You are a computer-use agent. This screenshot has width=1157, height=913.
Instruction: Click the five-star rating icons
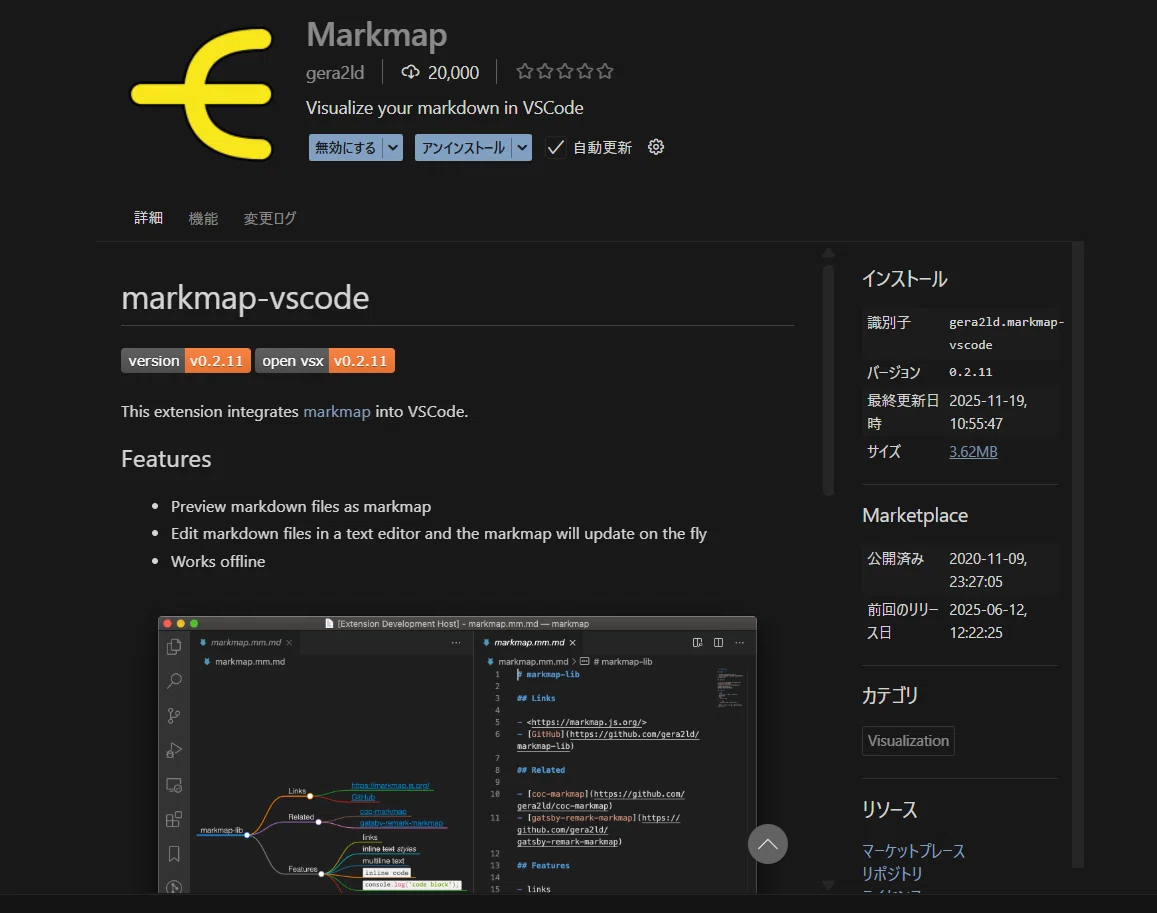click(564, 72)
